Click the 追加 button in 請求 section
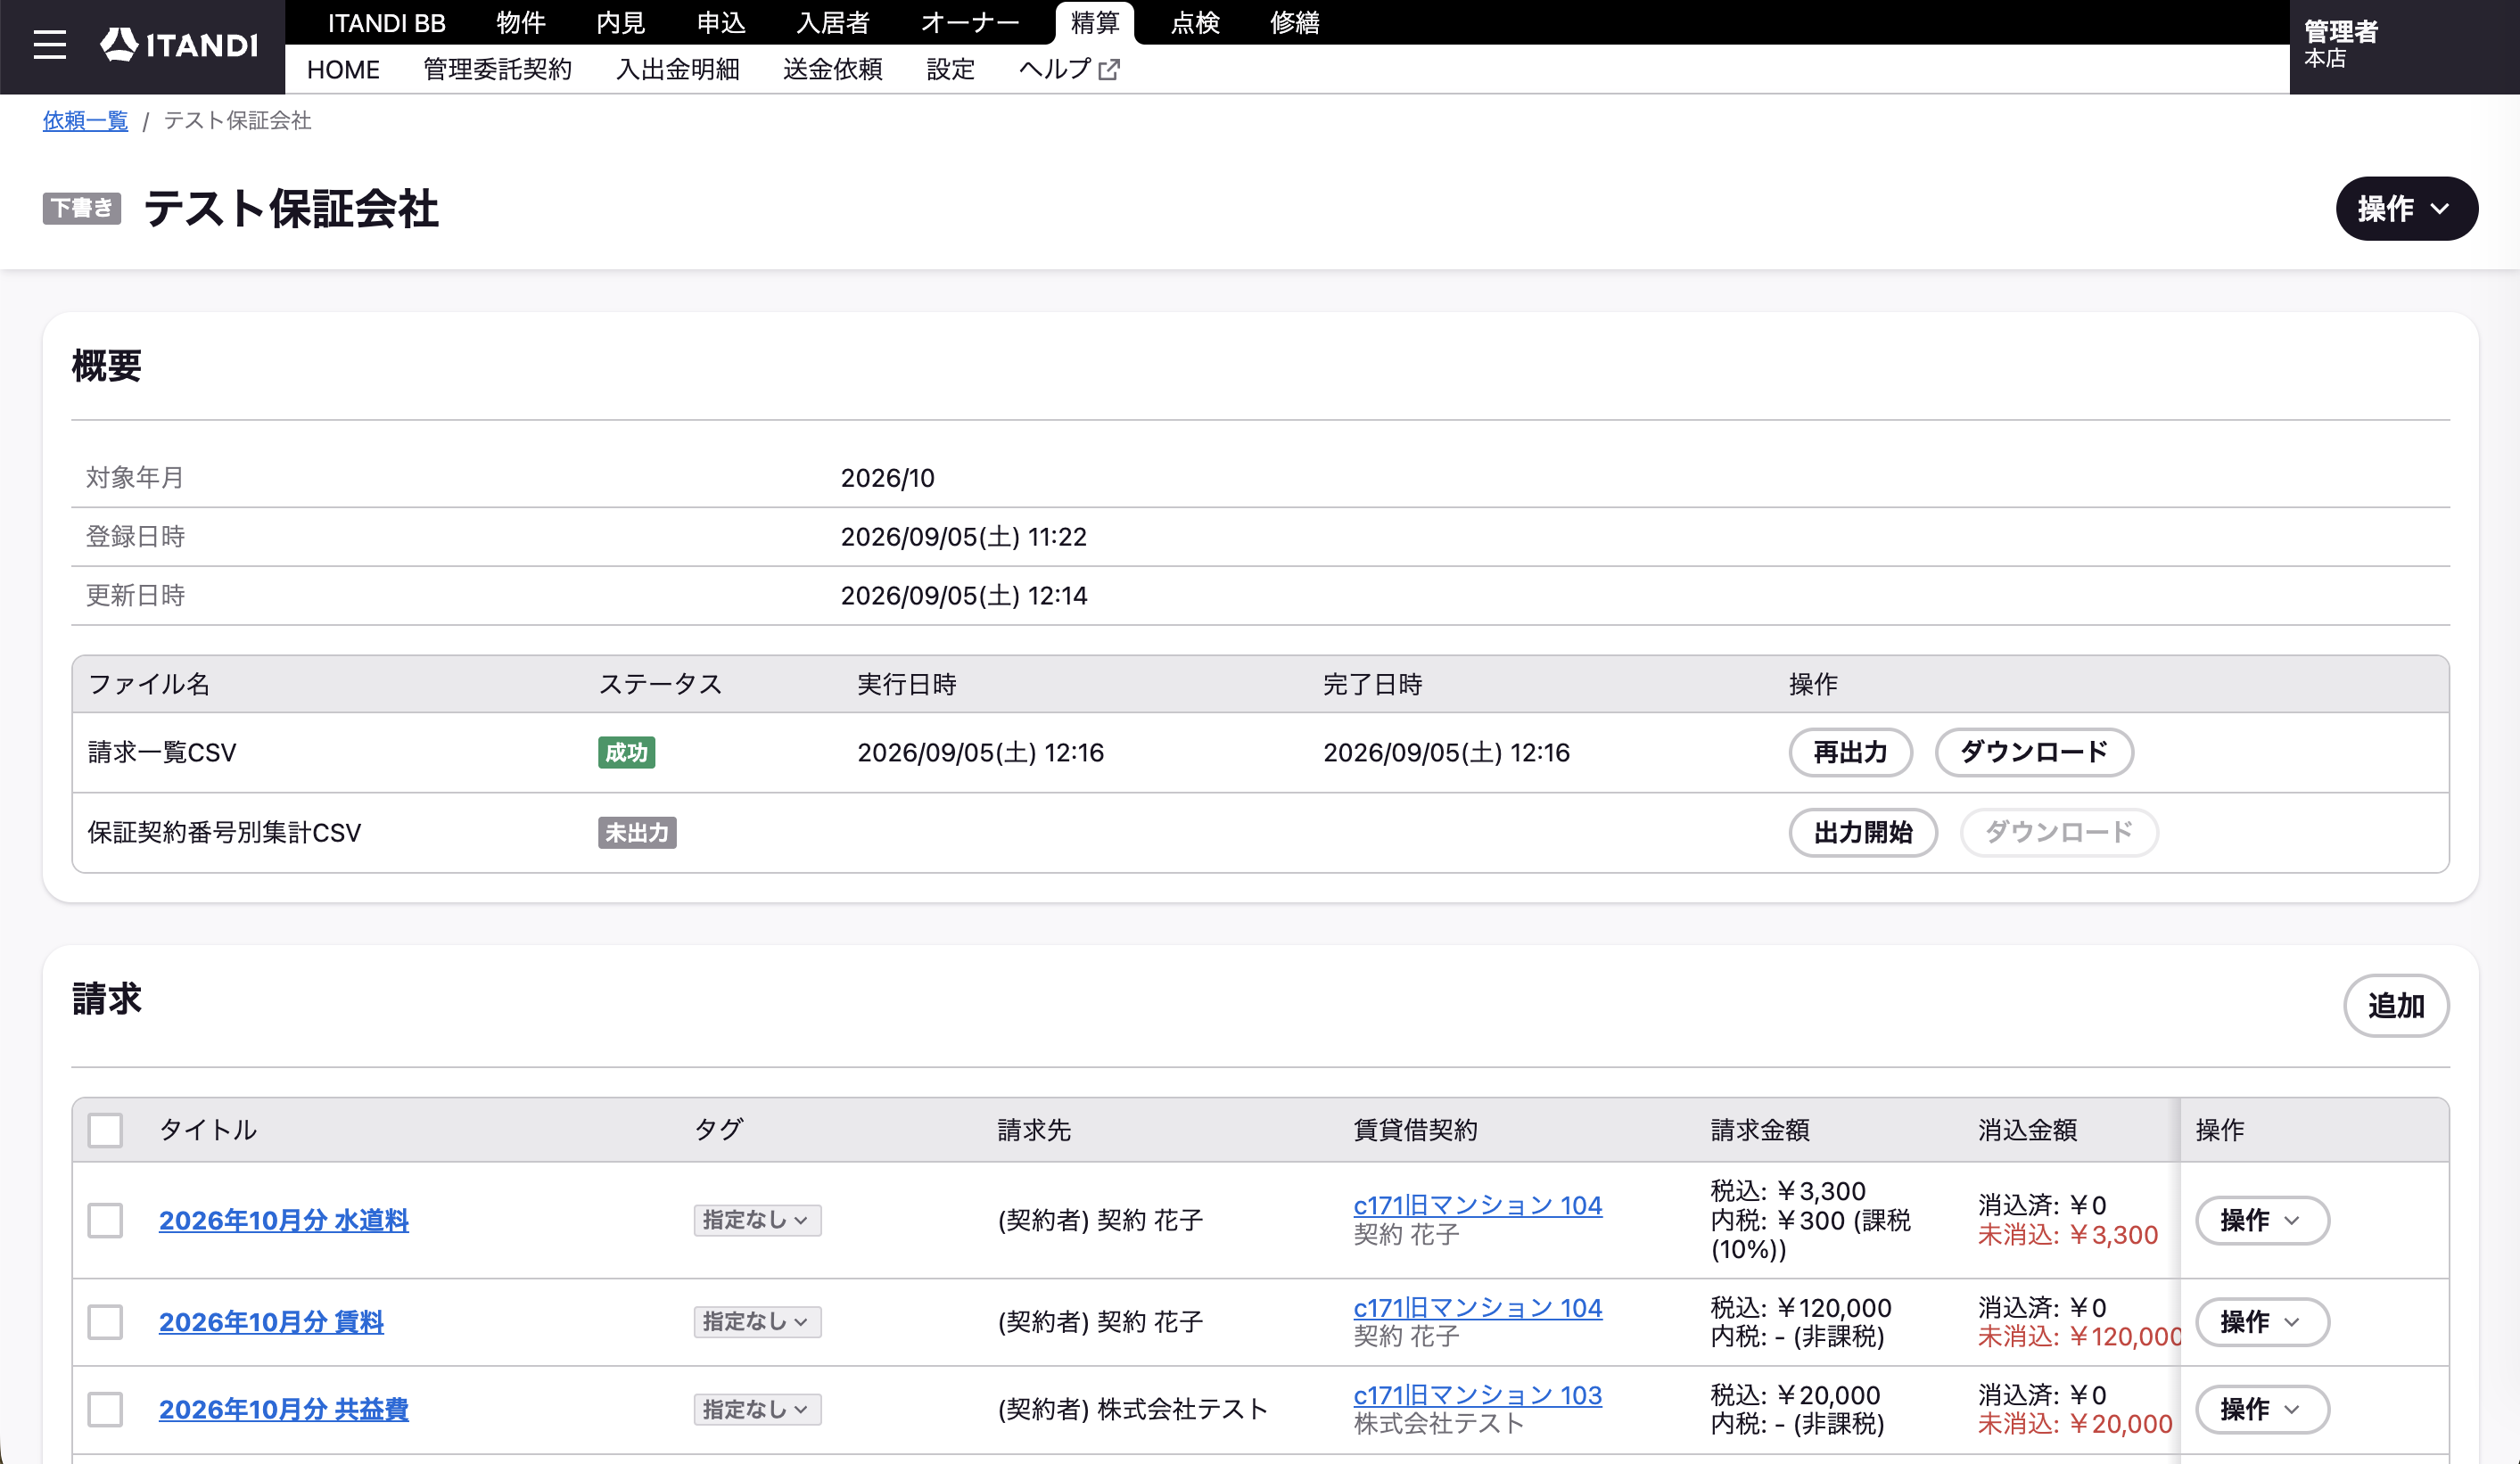The width and height of the screenshot is (2520, 1464). [x=2396, y=1005]
